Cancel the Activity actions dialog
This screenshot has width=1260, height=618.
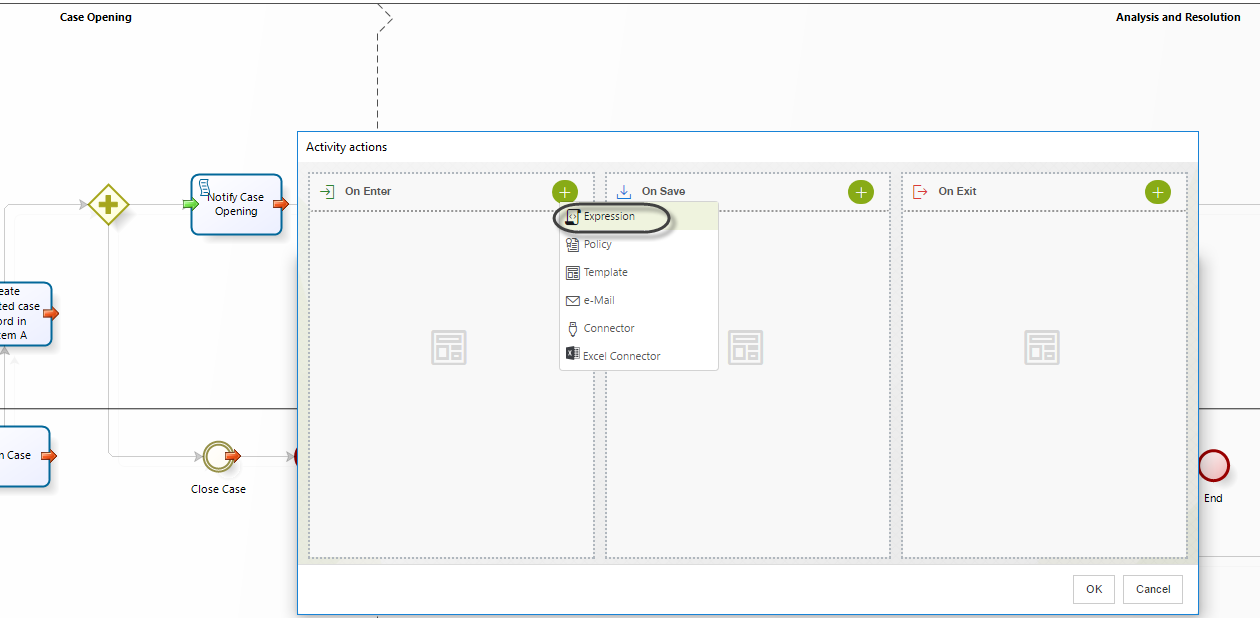click(x=1153, y=589)
